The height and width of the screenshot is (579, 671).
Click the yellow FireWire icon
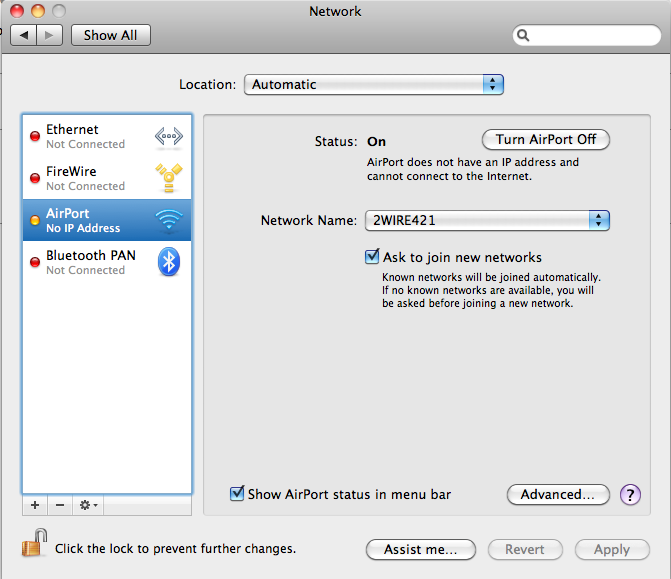pyautogui.click(x=169, y=178)
